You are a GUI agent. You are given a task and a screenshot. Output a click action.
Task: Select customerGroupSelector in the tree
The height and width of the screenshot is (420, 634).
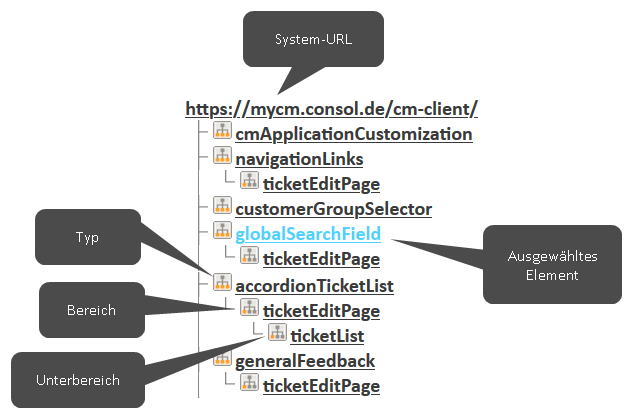click(x=333, y=209)
